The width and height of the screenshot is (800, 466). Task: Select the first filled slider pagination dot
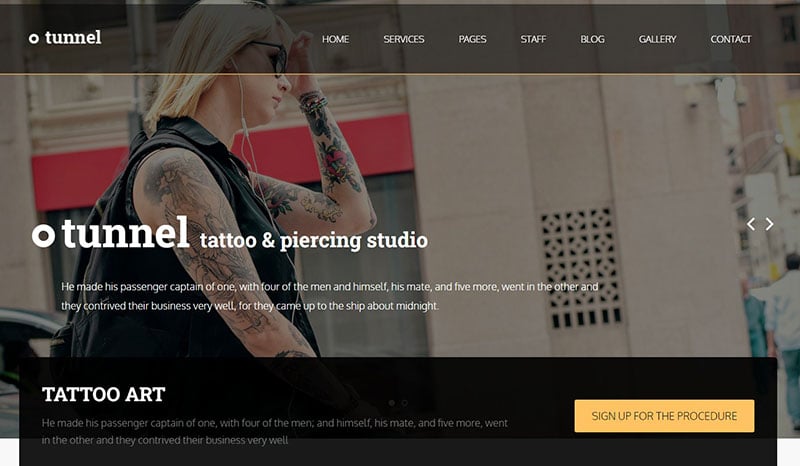pos(392,403)
